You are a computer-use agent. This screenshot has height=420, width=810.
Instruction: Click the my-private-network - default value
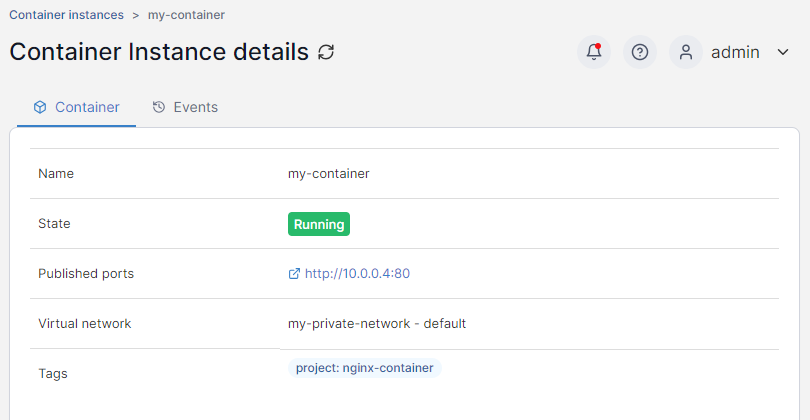point(377,323)
